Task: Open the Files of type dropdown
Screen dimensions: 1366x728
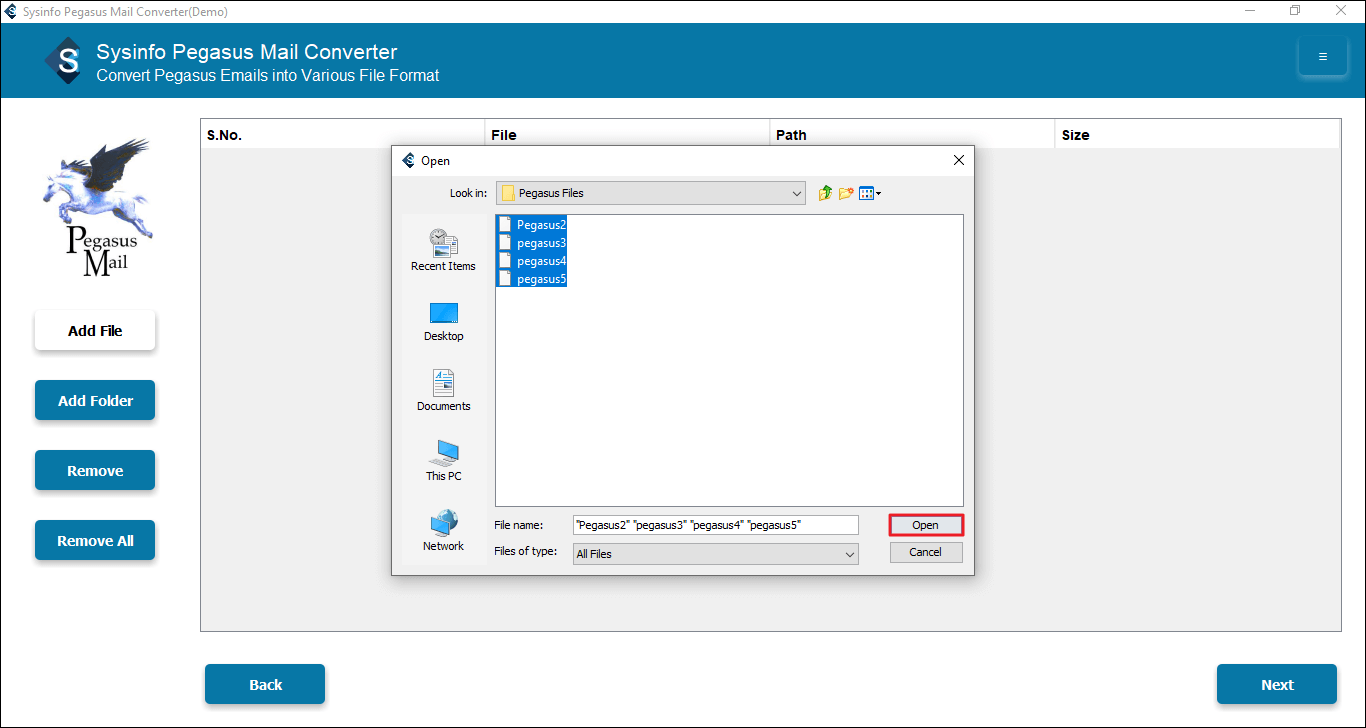Action: pyautogui.click(x=849, y=553)
